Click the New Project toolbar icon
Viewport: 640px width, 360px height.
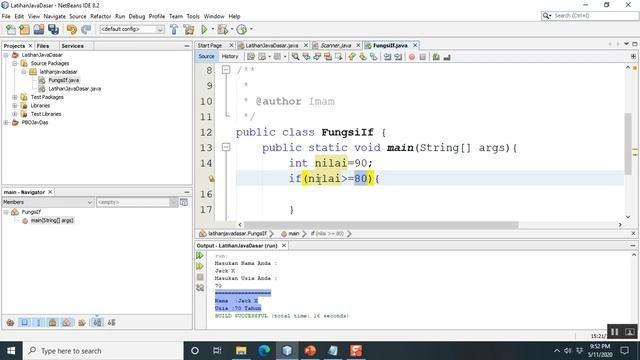(x=25, y=29)
